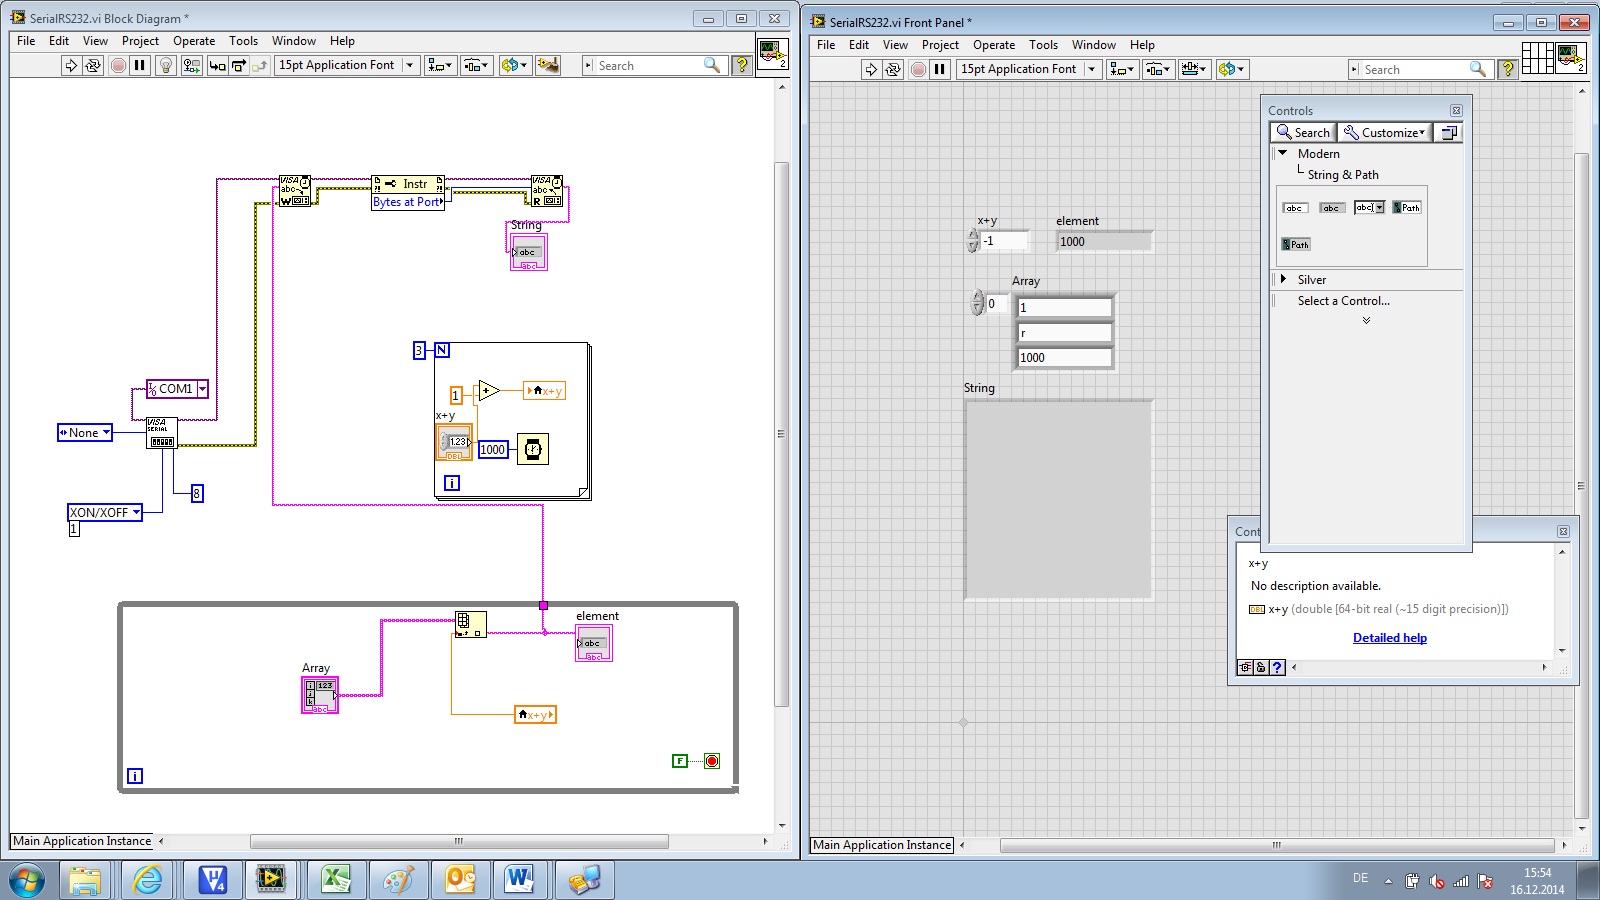1600x900 pixels.
Task: Click Retain Wire Values icon
Action: point(191,65)
